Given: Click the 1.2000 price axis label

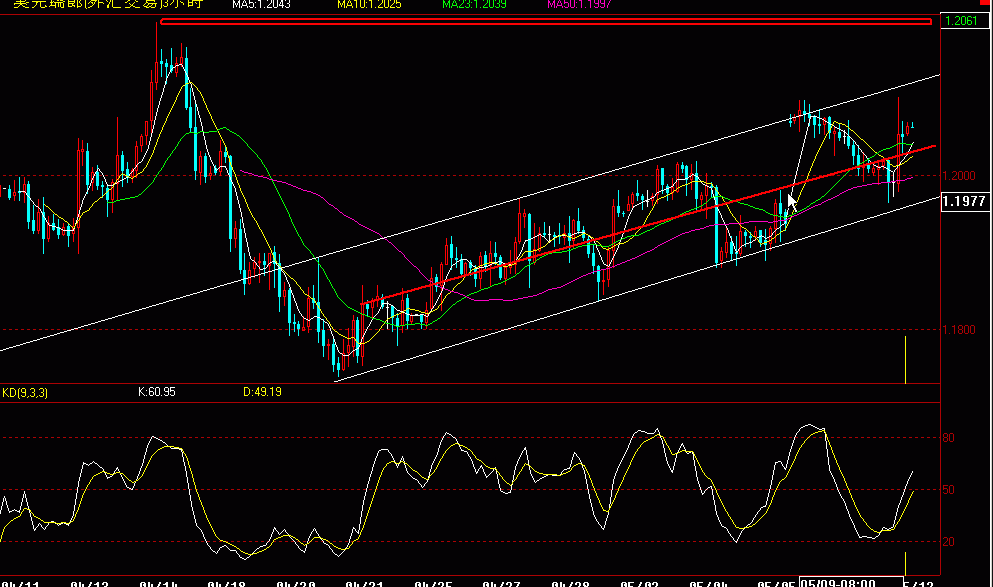Looking at the screenshot, I should (962, 176).
